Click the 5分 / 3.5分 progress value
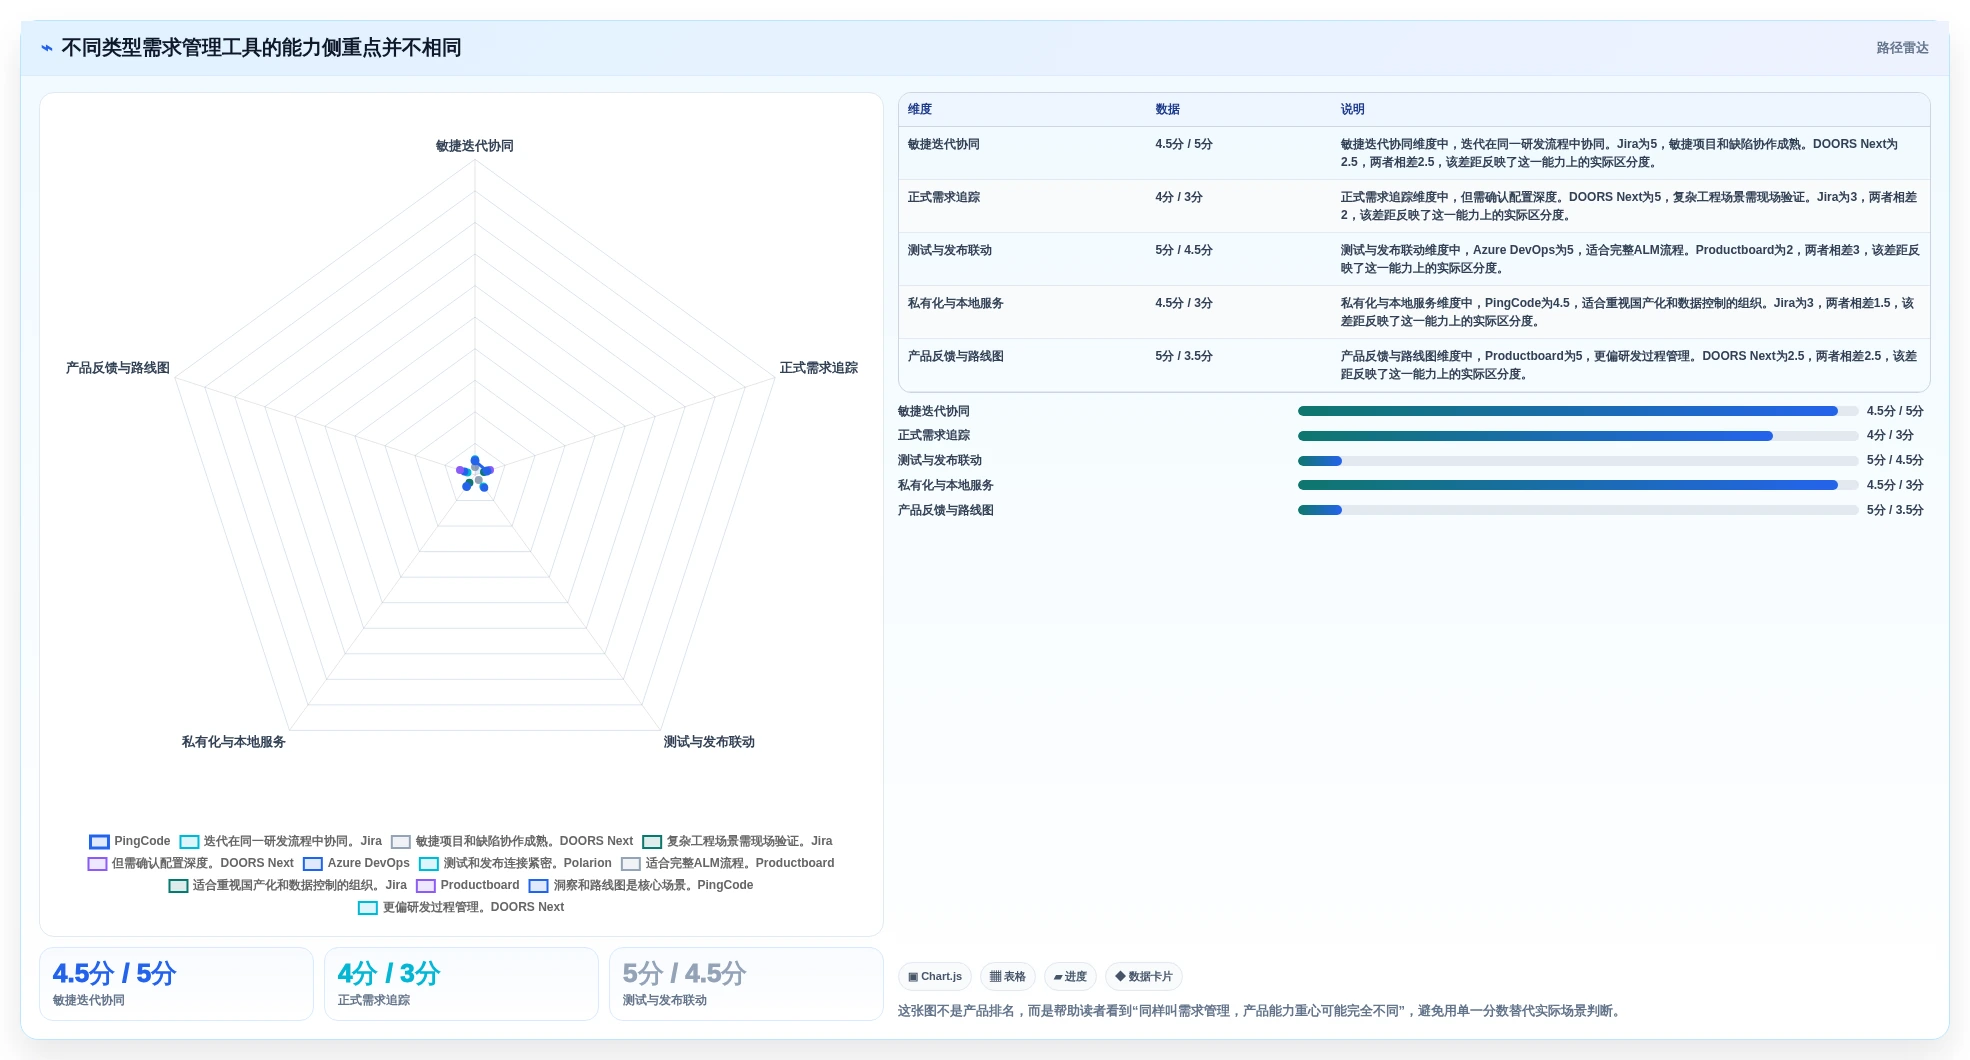Image resolution: width=1970 pixels, height=1060 pixels. [1895, 510]
